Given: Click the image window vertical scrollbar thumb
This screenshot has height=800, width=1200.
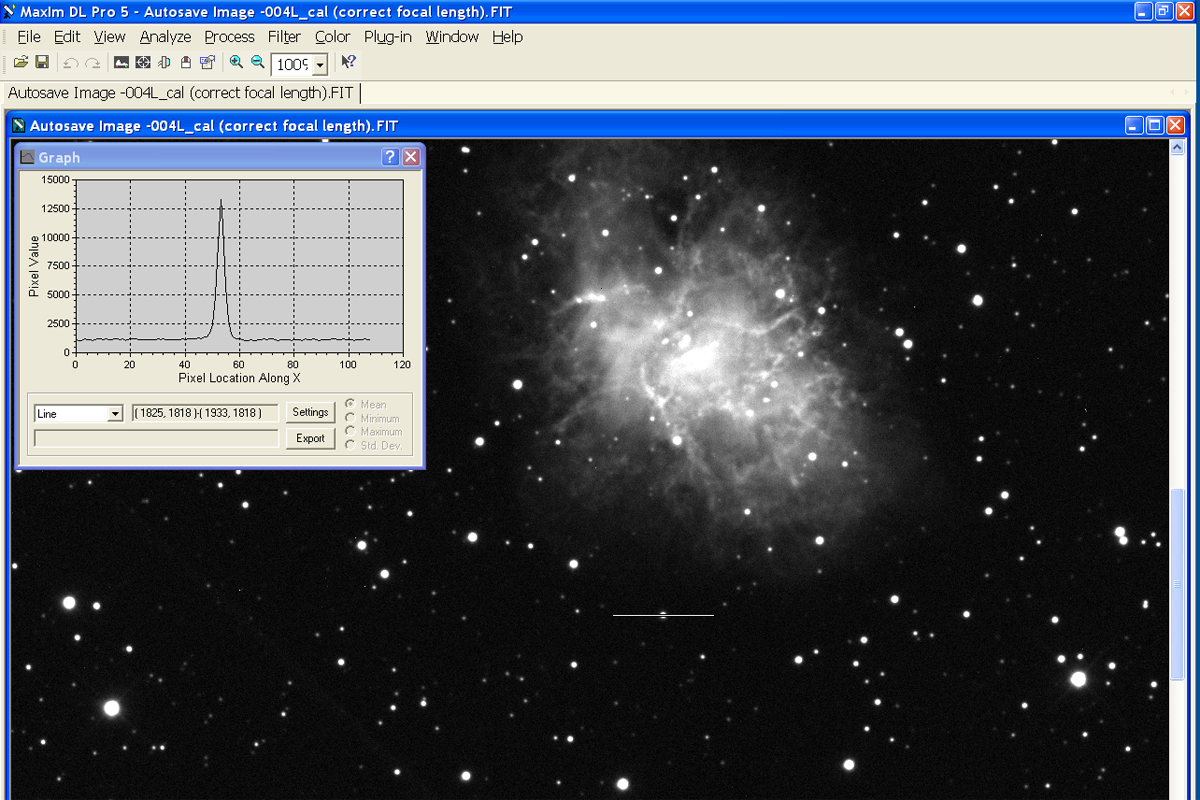Looking at the screenshot, I should coord(1178,585).
